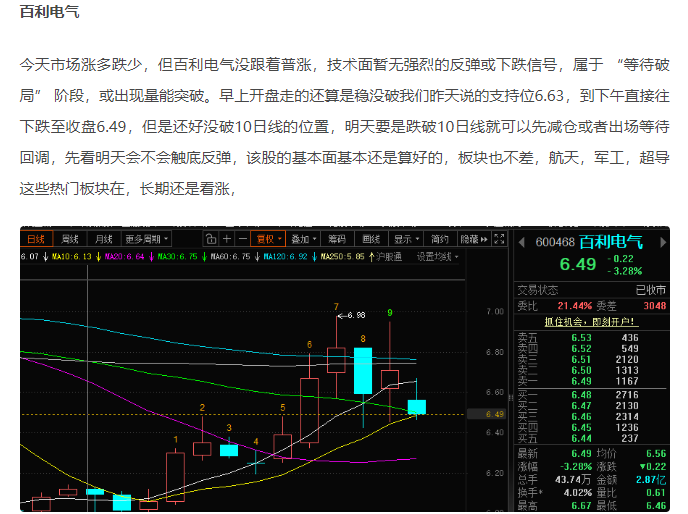Click sell three price 6.51
This screenshot has height=514, width=688.
pyautogui.click(x=581, y=359)
